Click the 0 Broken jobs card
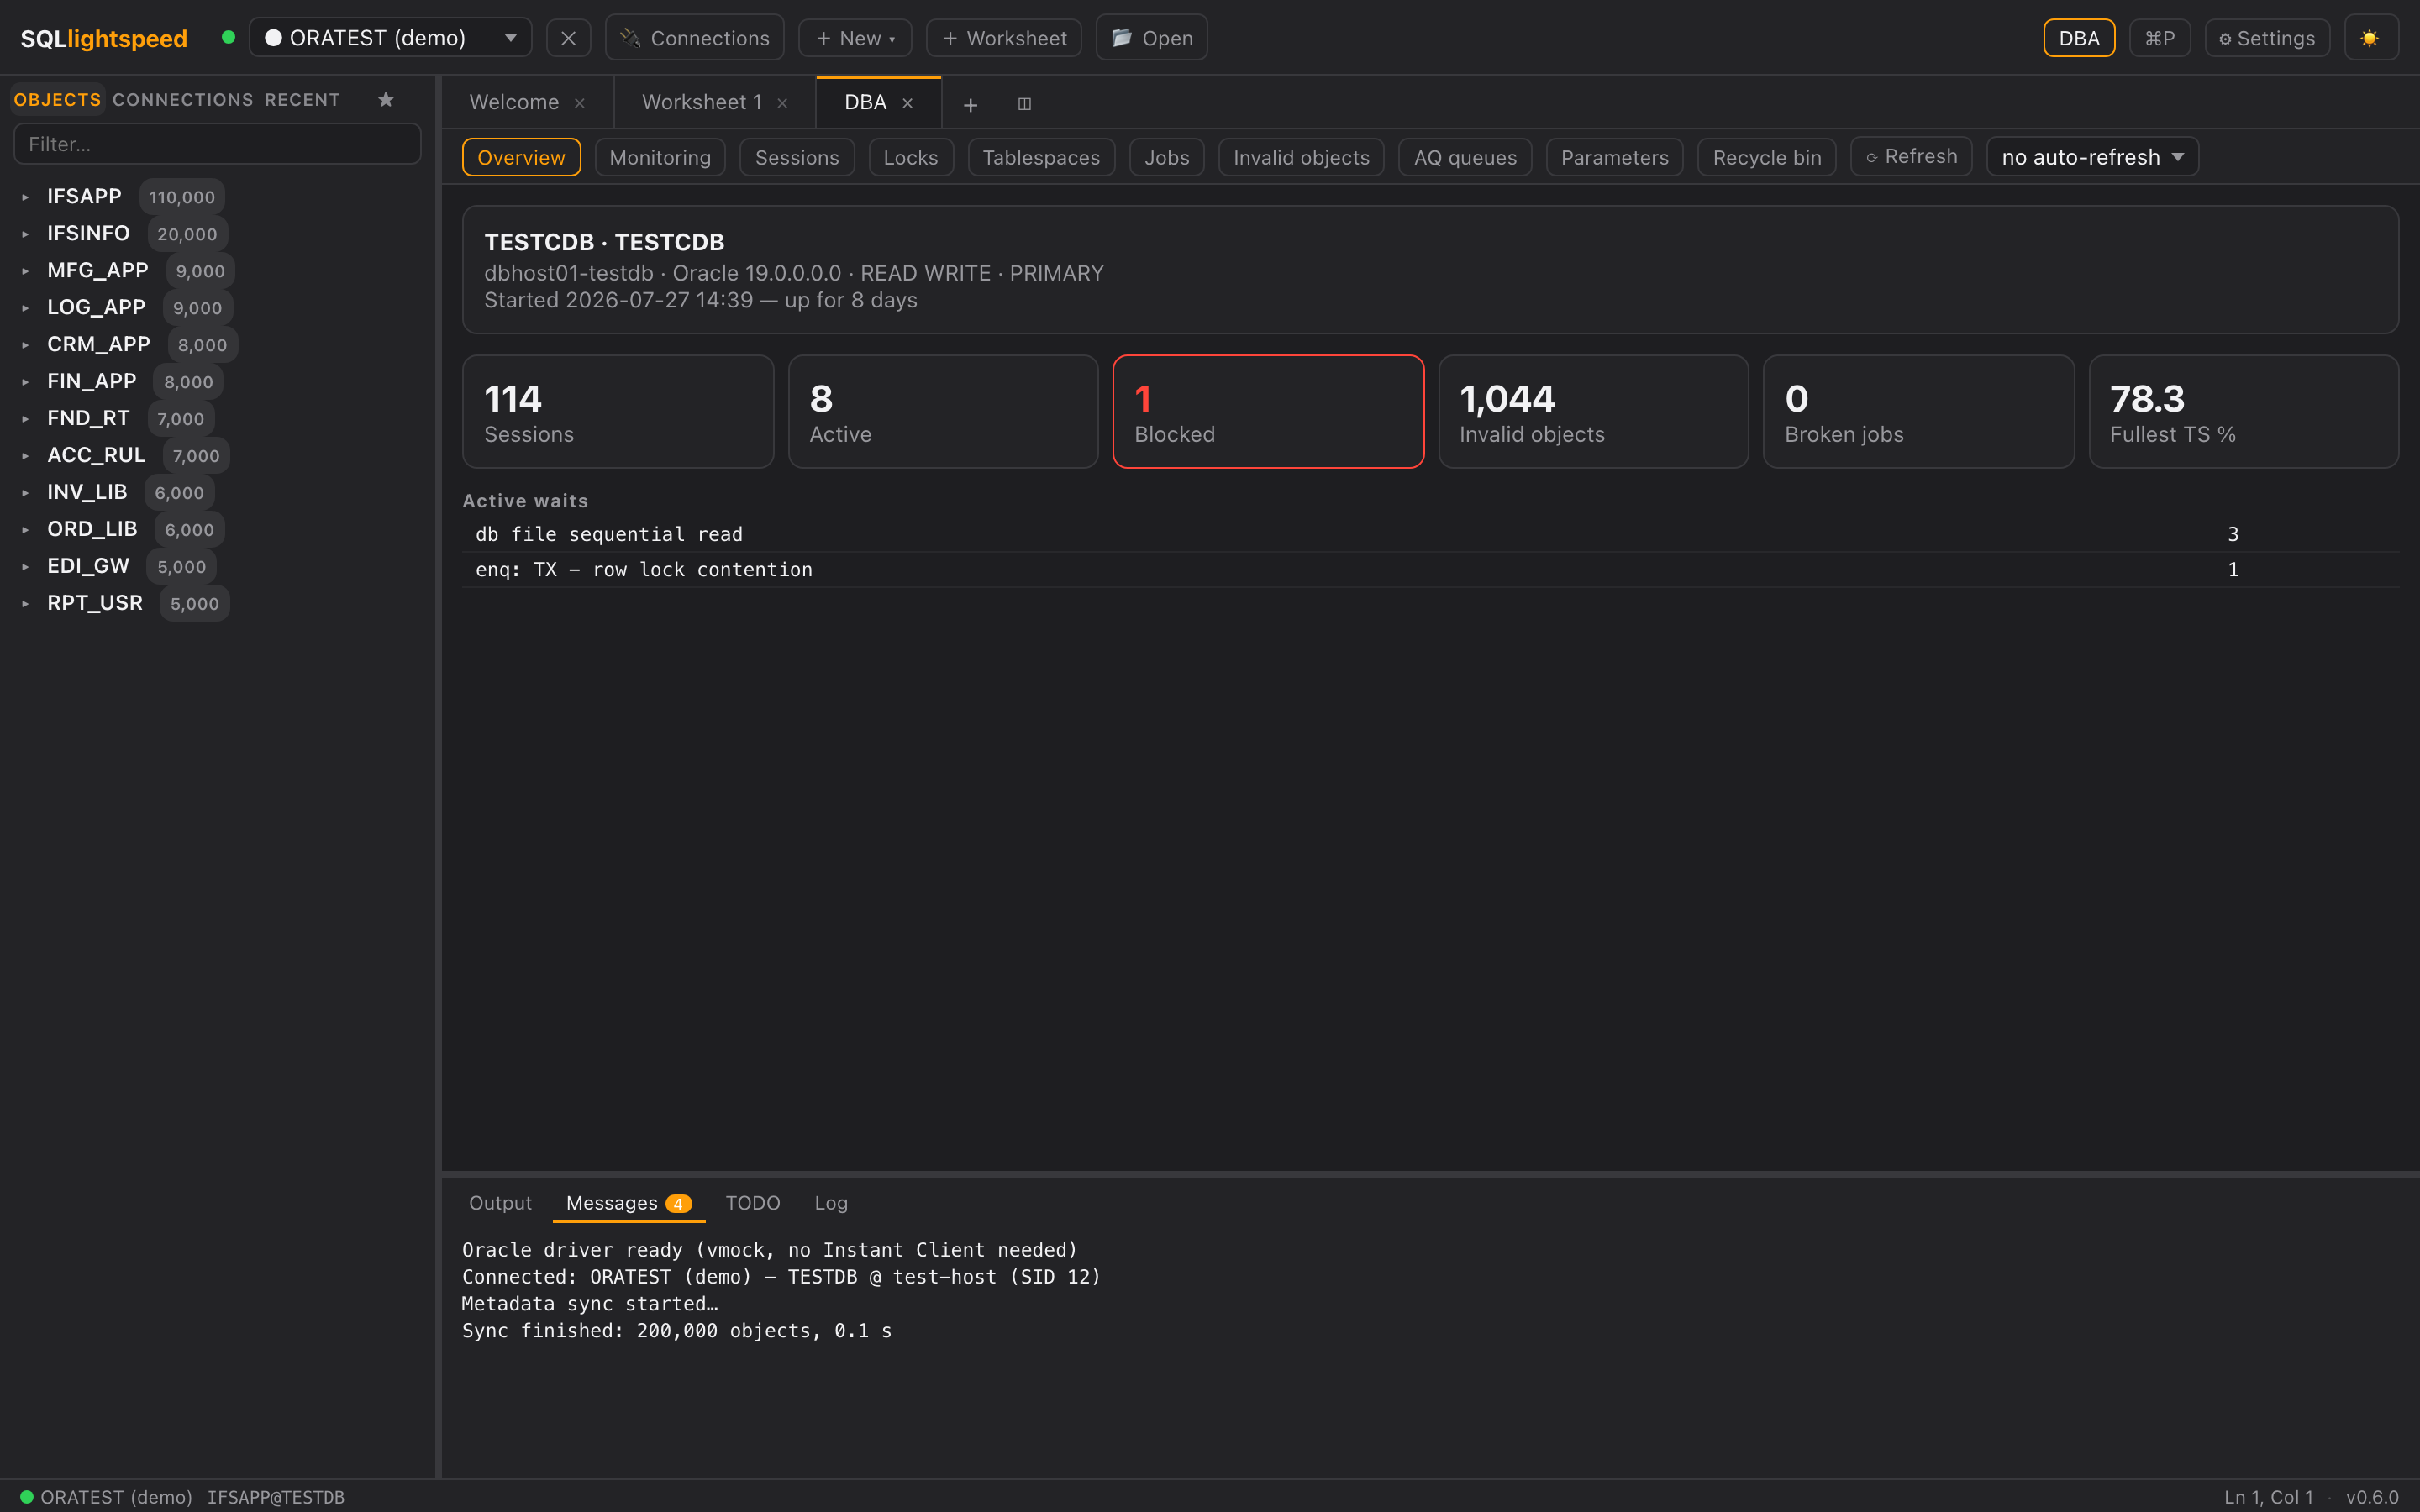Screen dimensions: 2420x1512 [x=1918, y=412]
